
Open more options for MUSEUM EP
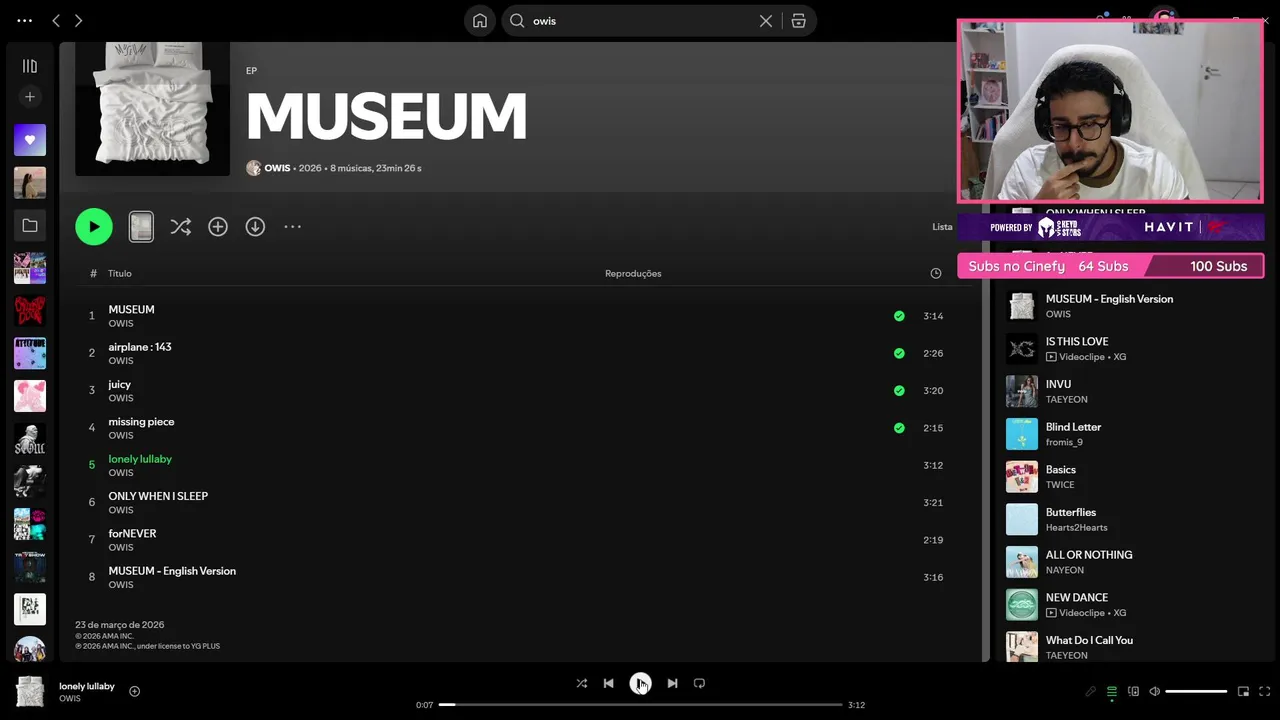point(292,227)
